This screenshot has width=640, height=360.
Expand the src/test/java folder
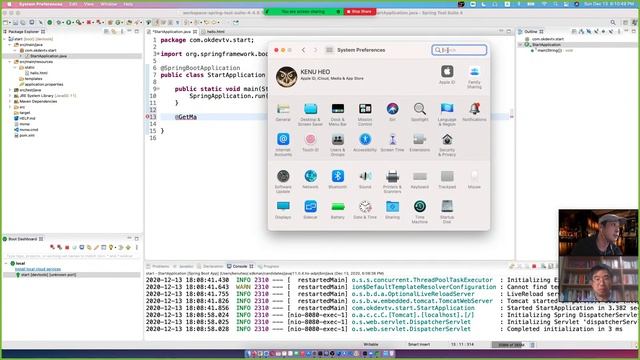pos(10,90)
